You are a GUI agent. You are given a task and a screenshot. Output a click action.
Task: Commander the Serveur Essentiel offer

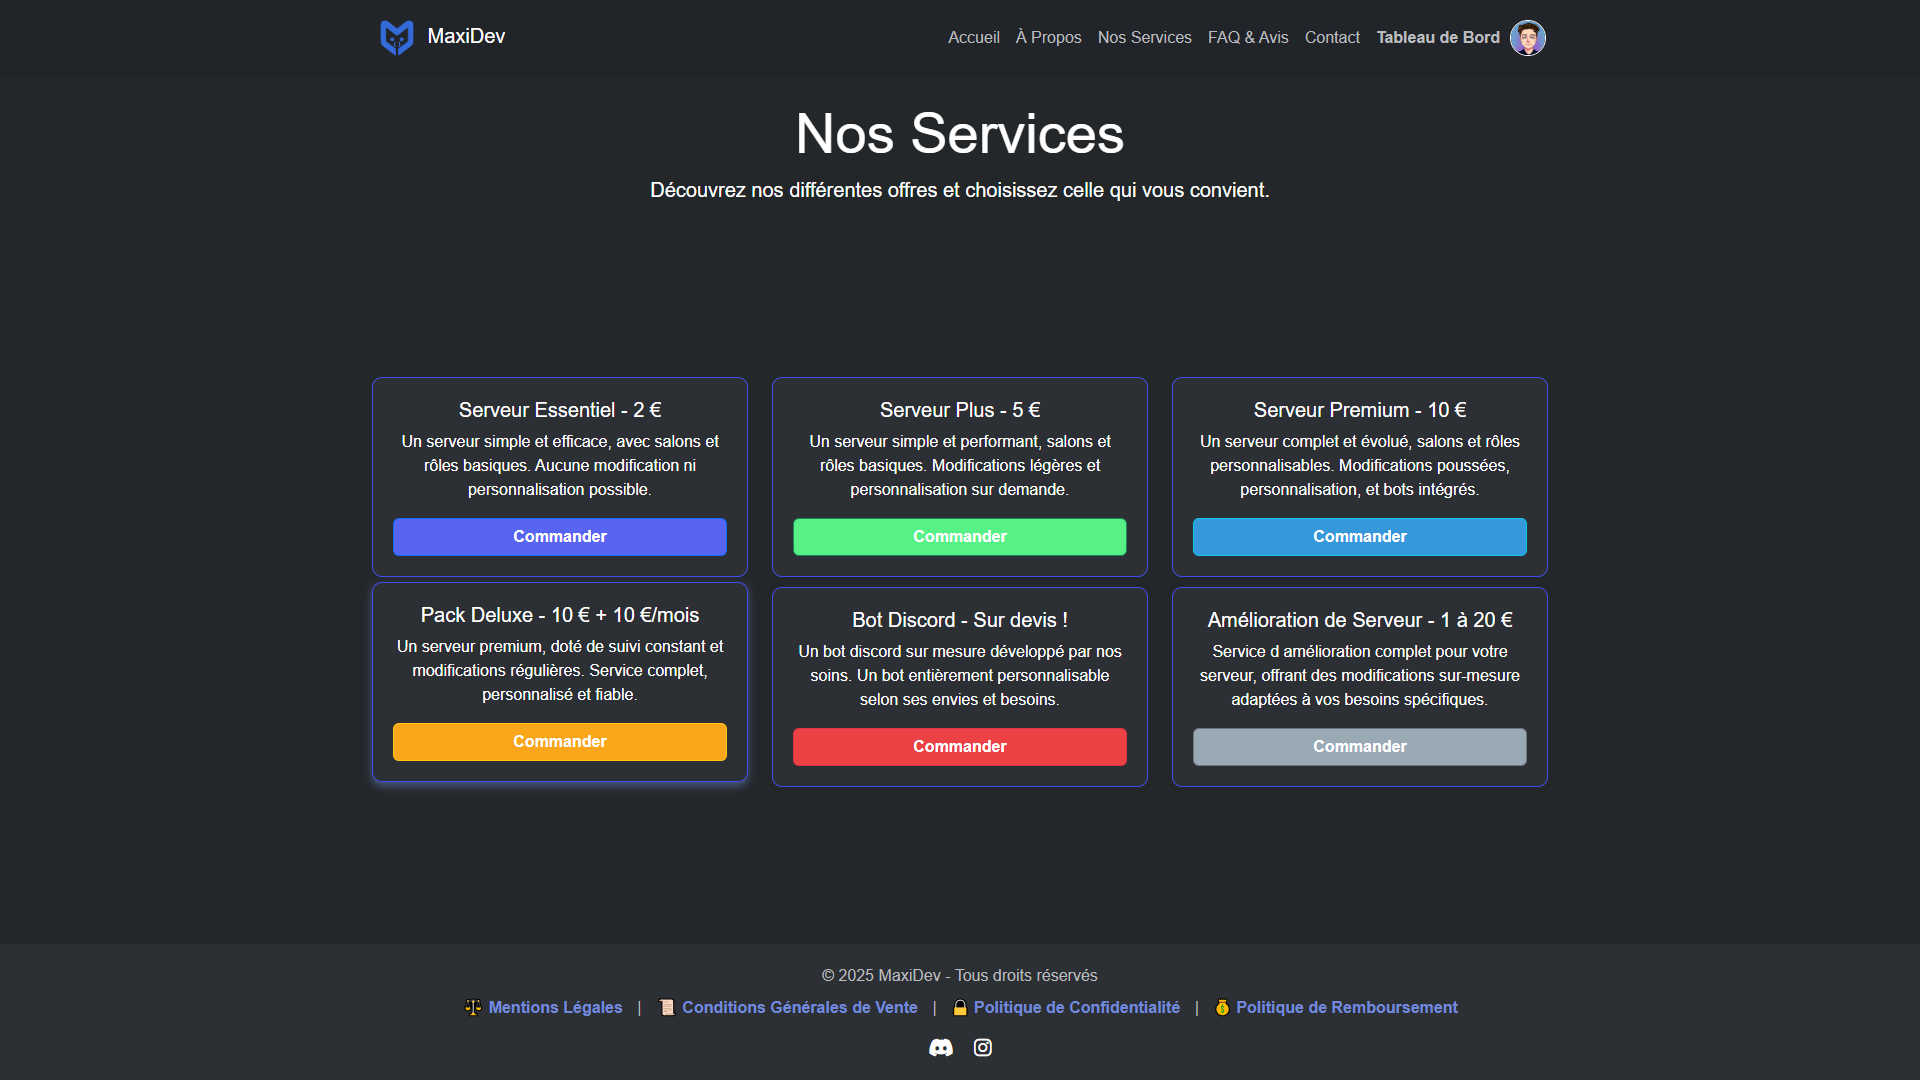[559, 536]
